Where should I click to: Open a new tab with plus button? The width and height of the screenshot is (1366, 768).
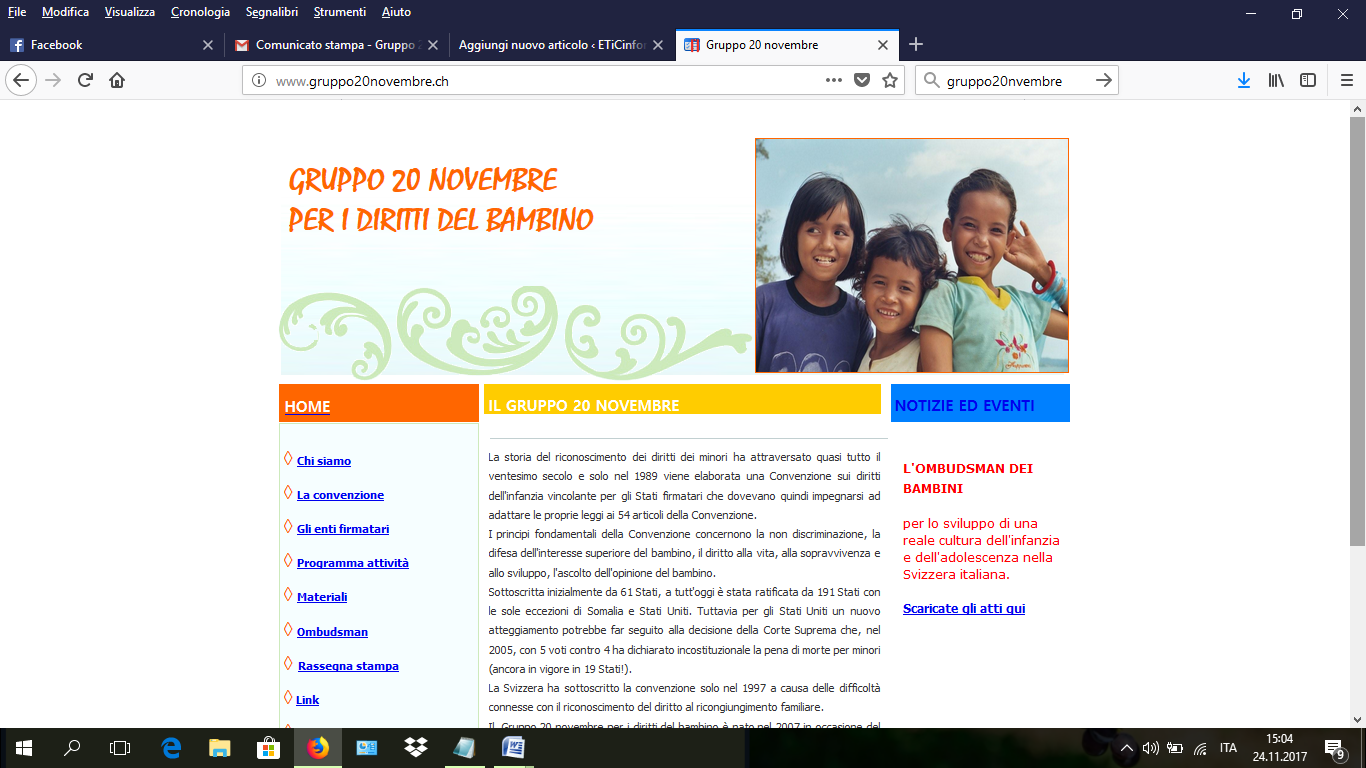[916, 44]
